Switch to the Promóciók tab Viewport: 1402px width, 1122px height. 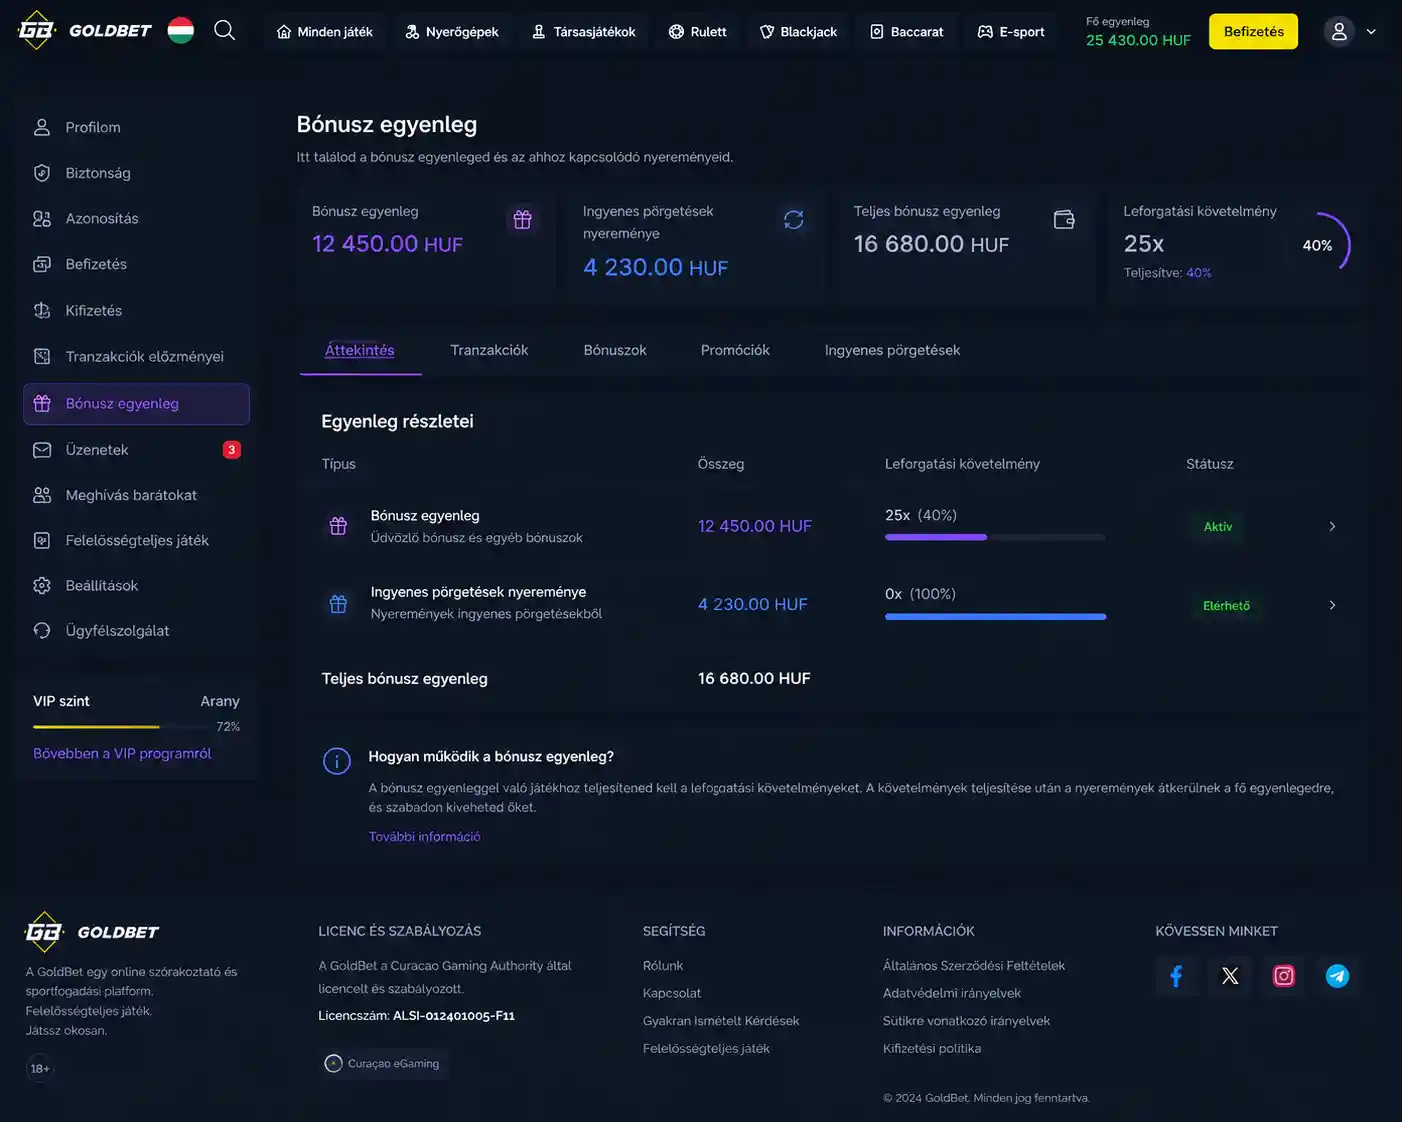[x=735, y=350]
